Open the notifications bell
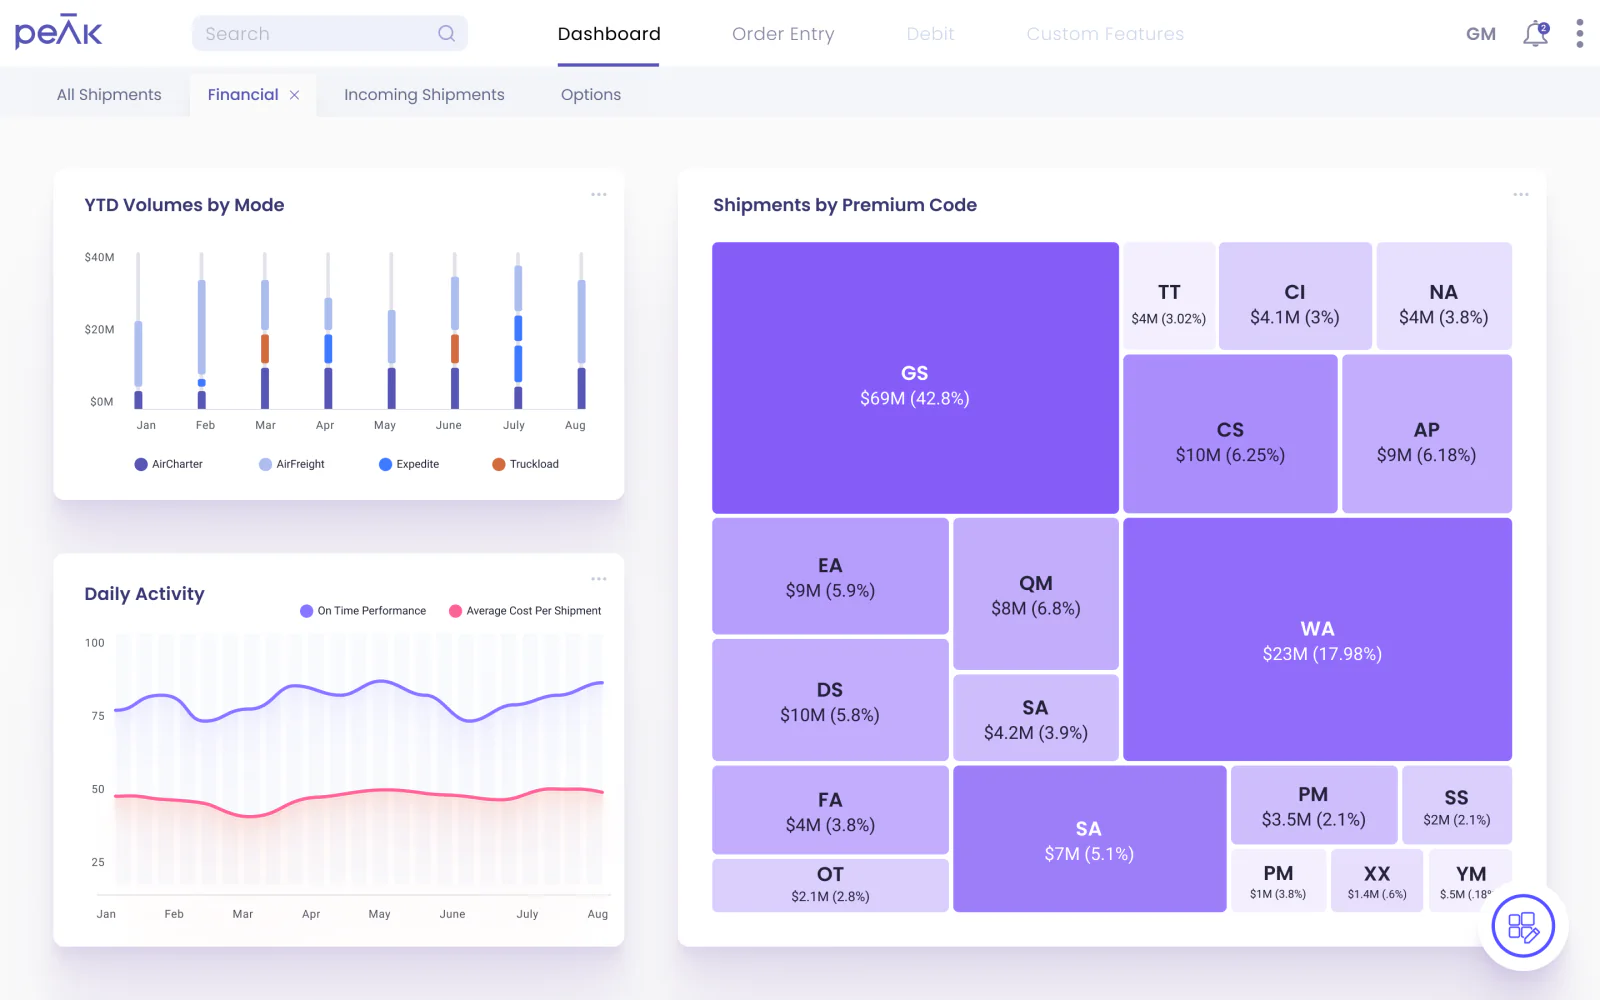 click(1535, 33)
